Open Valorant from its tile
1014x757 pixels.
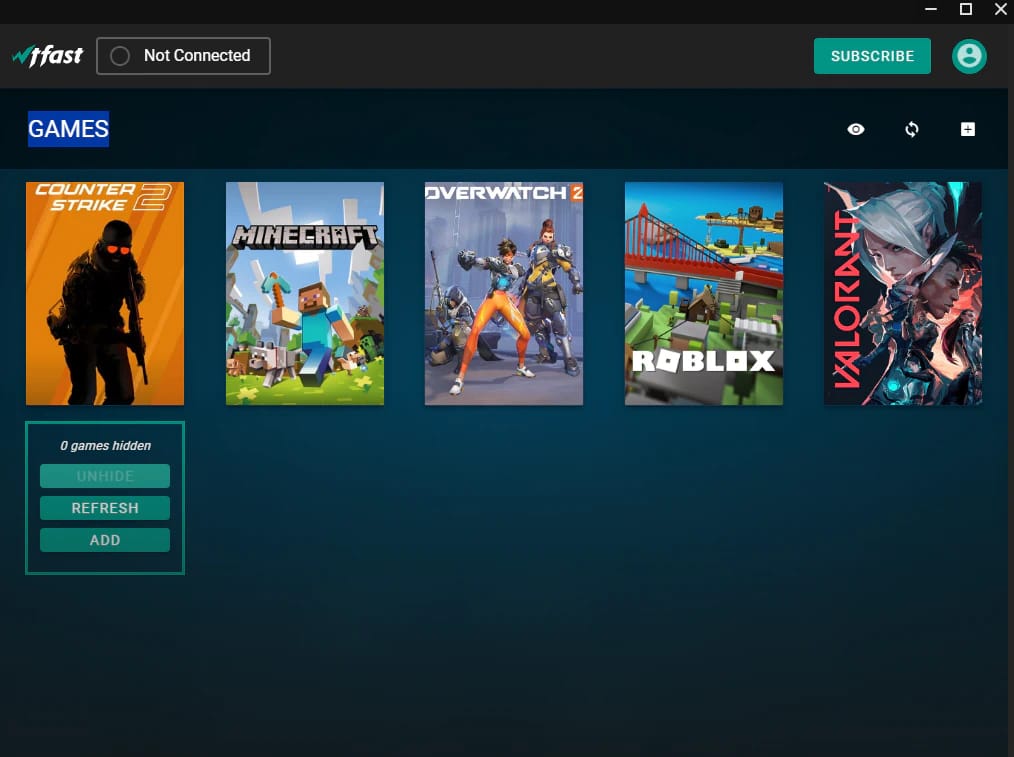pyautogui.click(x=902, y=293)
